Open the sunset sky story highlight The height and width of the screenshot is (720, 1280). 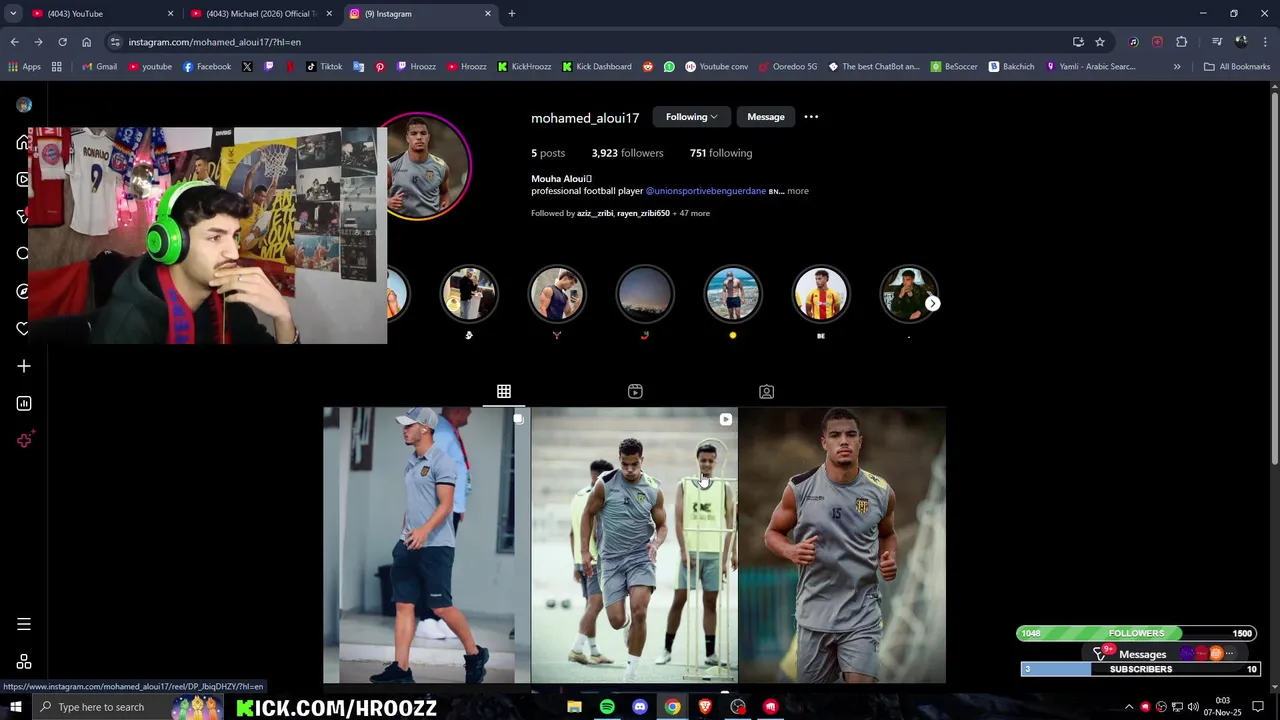[x=645, y=294]
